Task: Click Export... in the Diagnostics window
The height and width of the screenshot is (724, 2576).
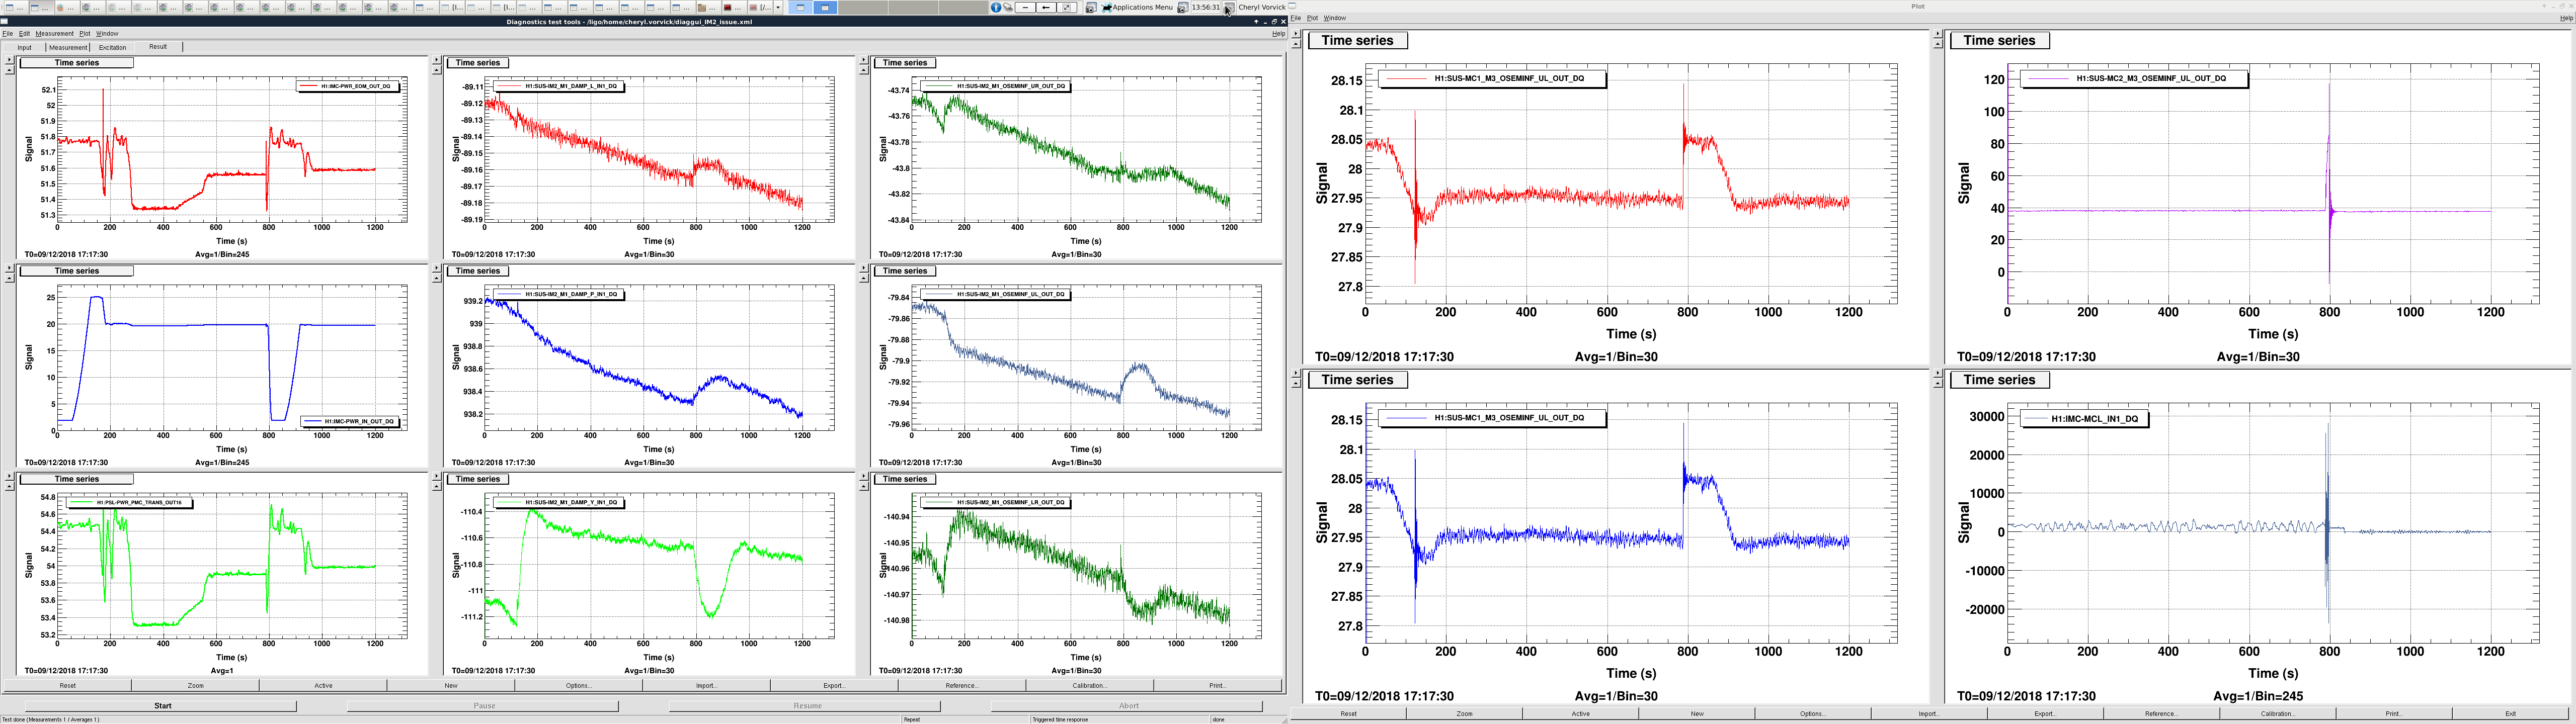Action: click(x=834, y=685)
